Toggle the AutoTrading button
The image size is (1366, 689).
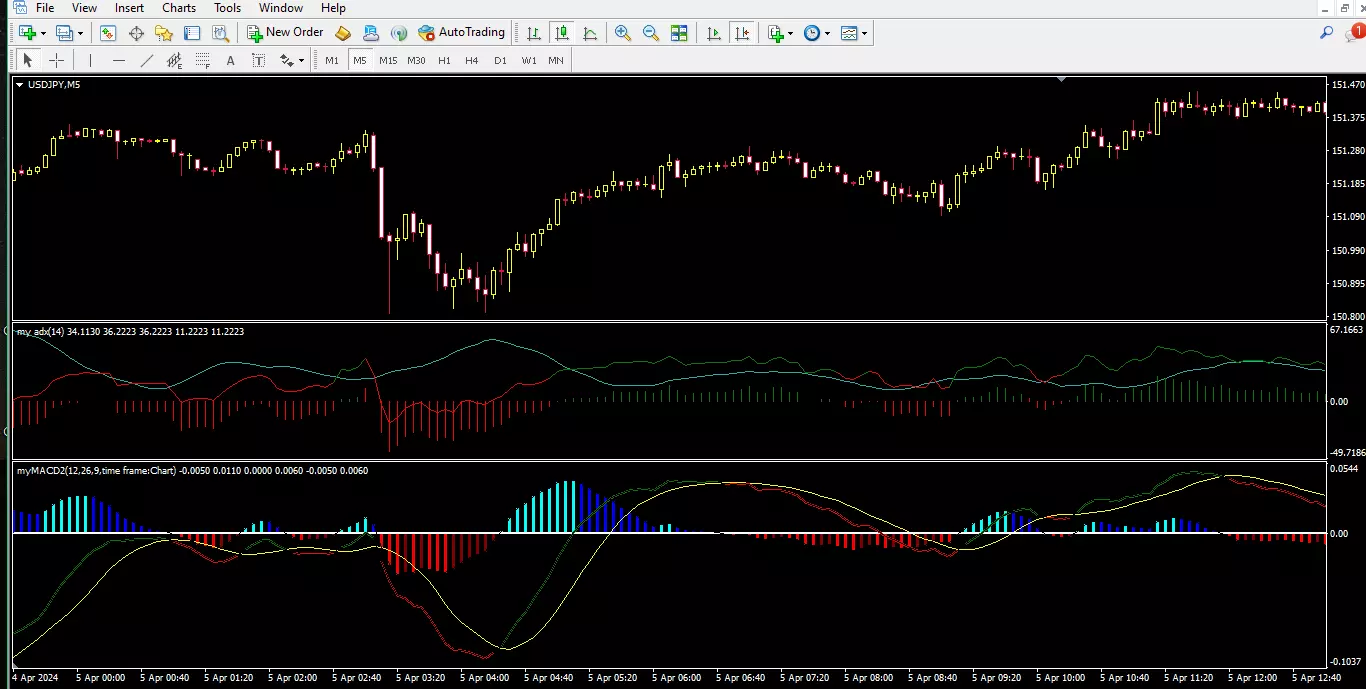point(461,32)
